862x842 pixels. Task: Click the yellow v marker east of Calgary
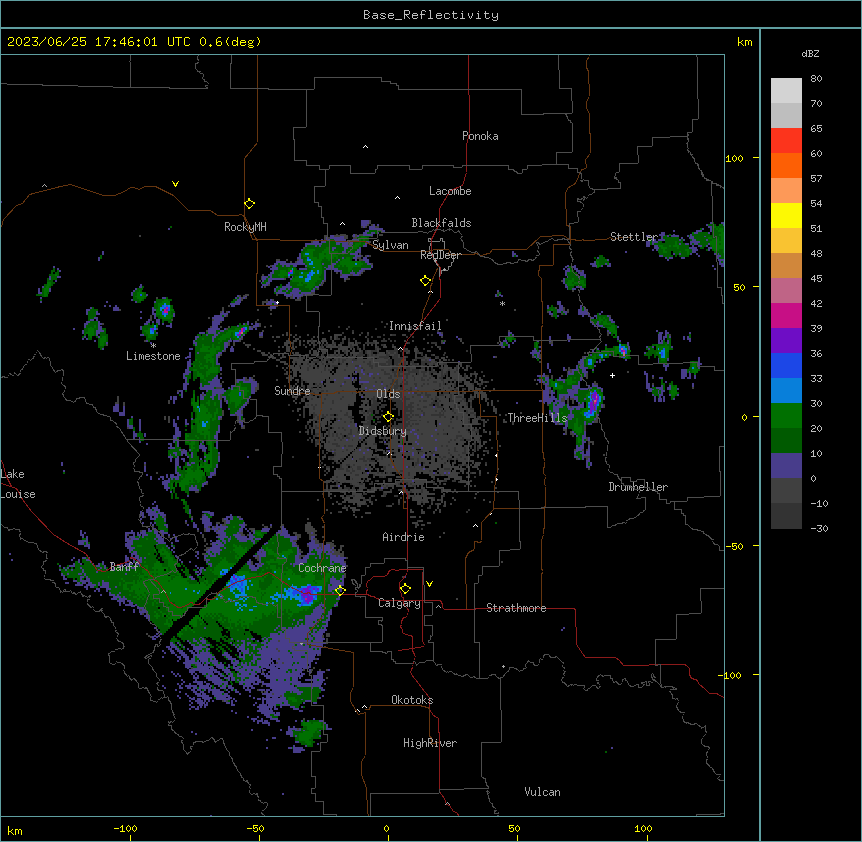[429, 584]
